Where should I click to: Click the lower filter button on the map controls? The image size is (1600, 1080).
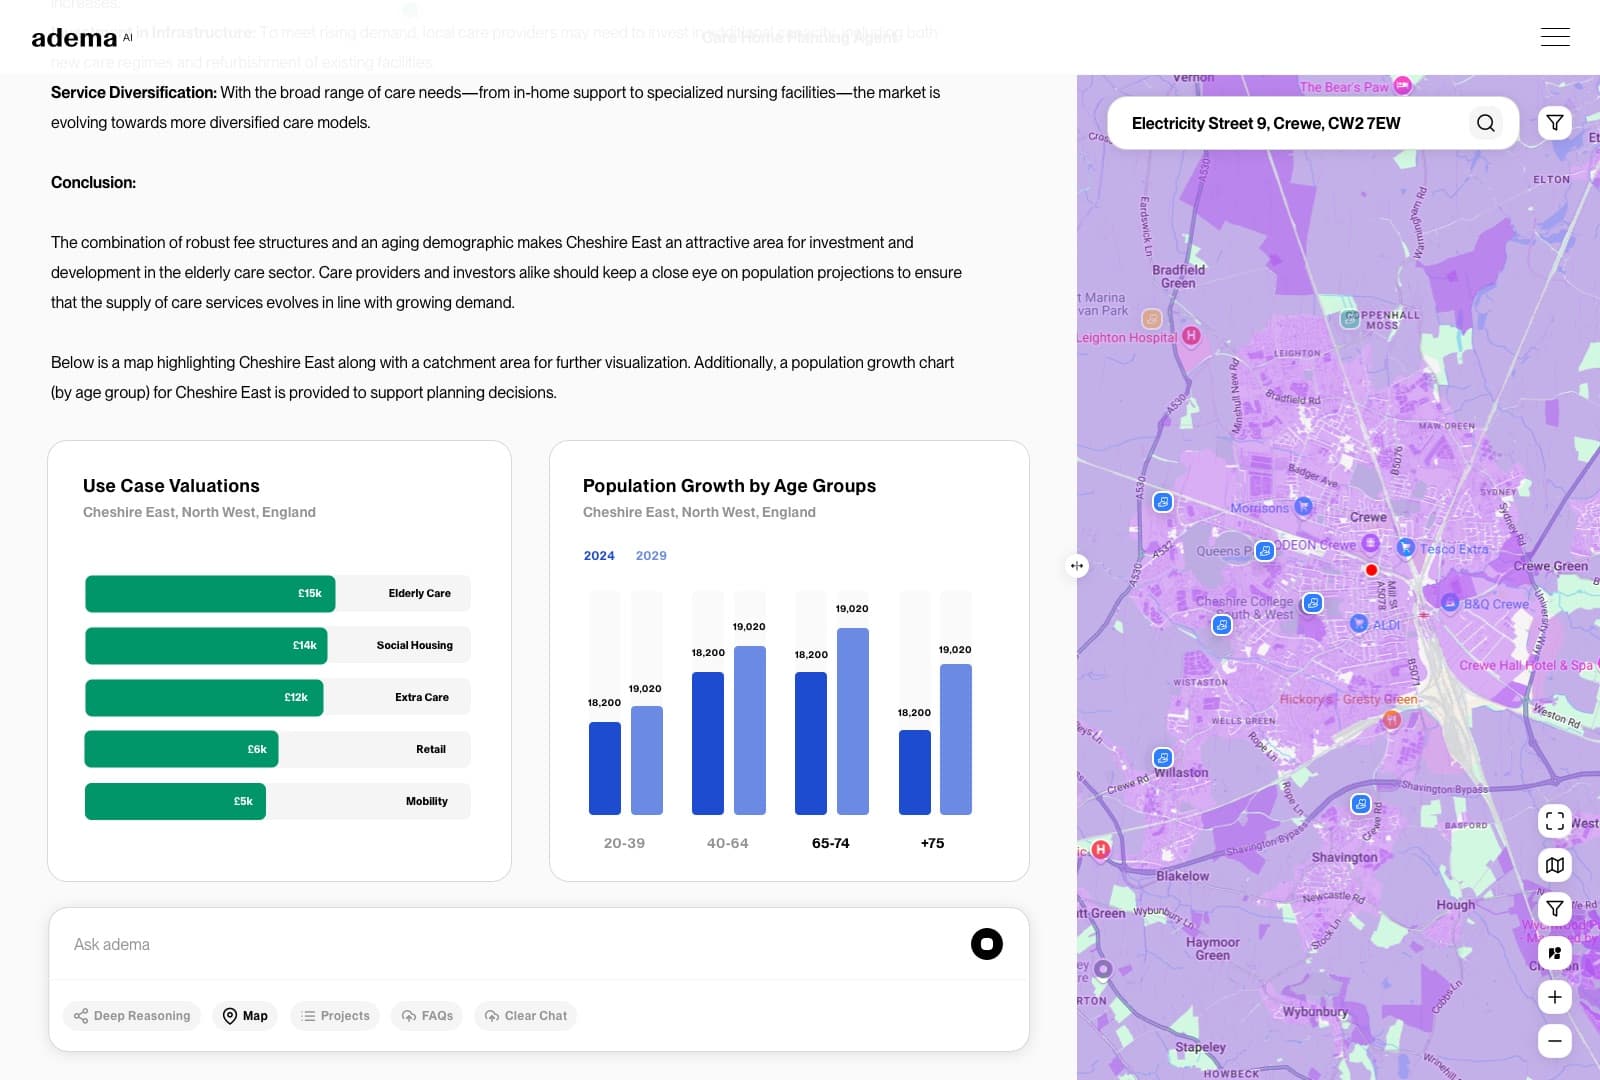[x=1555, y=909]
